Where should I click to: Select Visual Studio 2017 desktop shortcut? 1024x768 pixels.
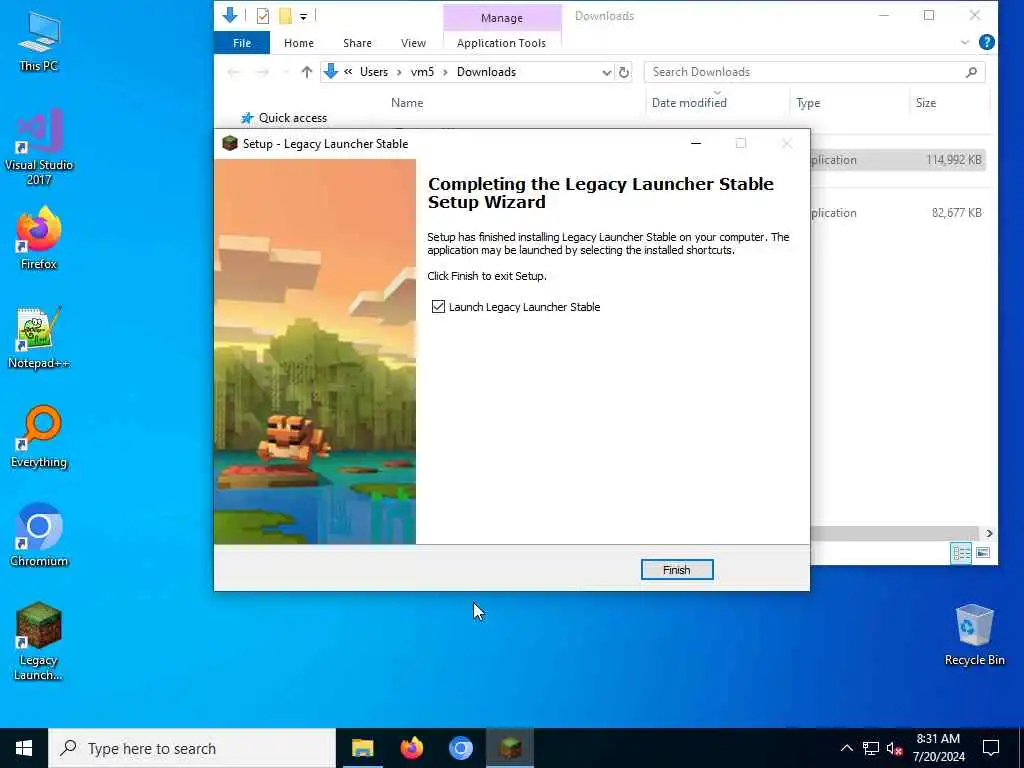click(39, 147)
